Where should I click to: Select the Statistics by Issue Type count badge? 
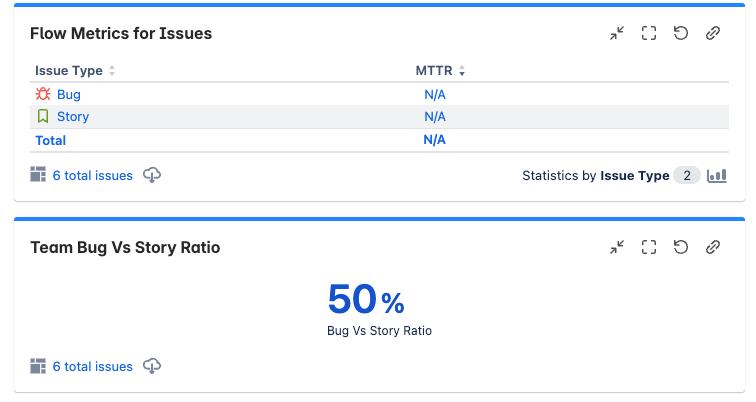pos(687,175)
